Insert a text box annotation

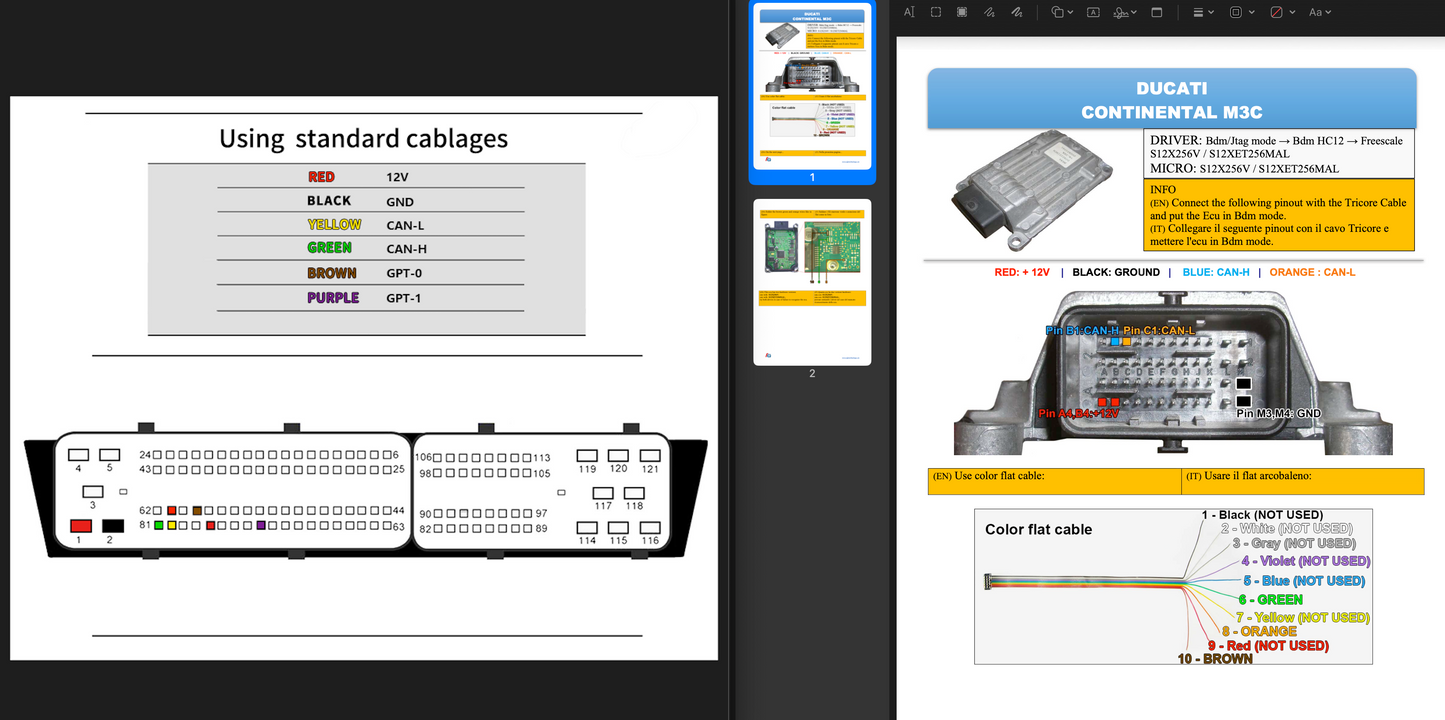1093,12
